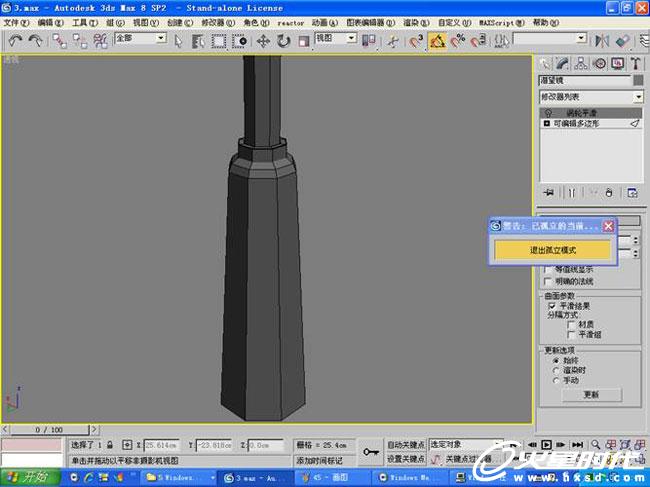Enable the 平滑组 separate-by checkbox
650x487 pixels.
pos(571,334)
